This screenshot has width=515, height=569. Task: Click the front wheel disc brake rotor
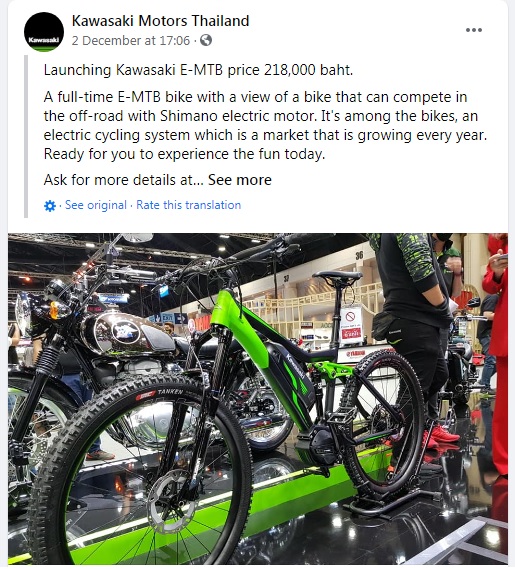171,498
